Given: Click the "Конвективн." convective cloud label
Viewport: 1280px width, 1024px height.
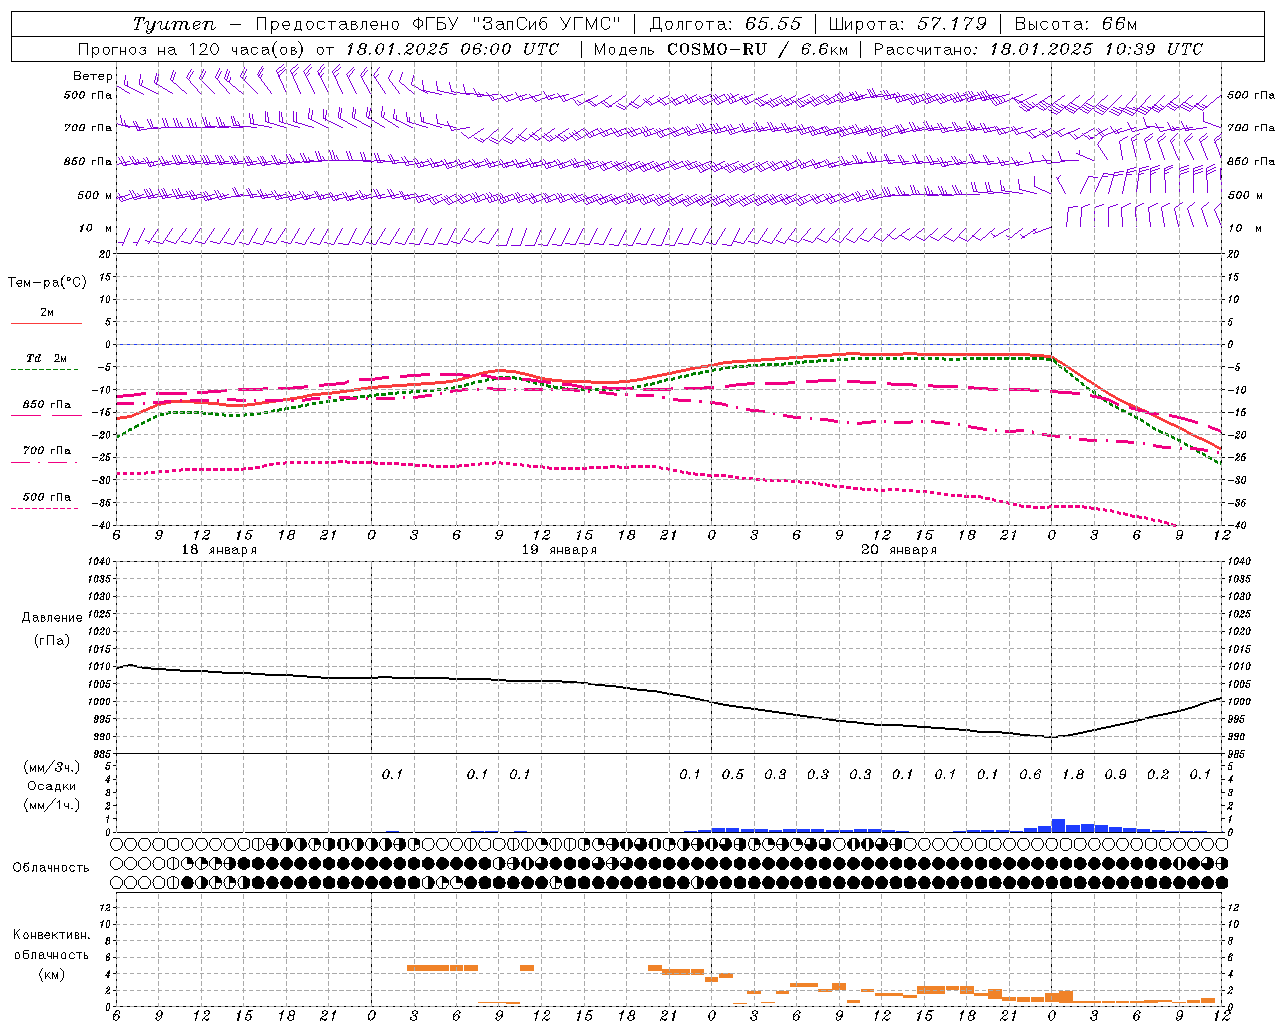Looking at the screenshot, I should 51,935.
